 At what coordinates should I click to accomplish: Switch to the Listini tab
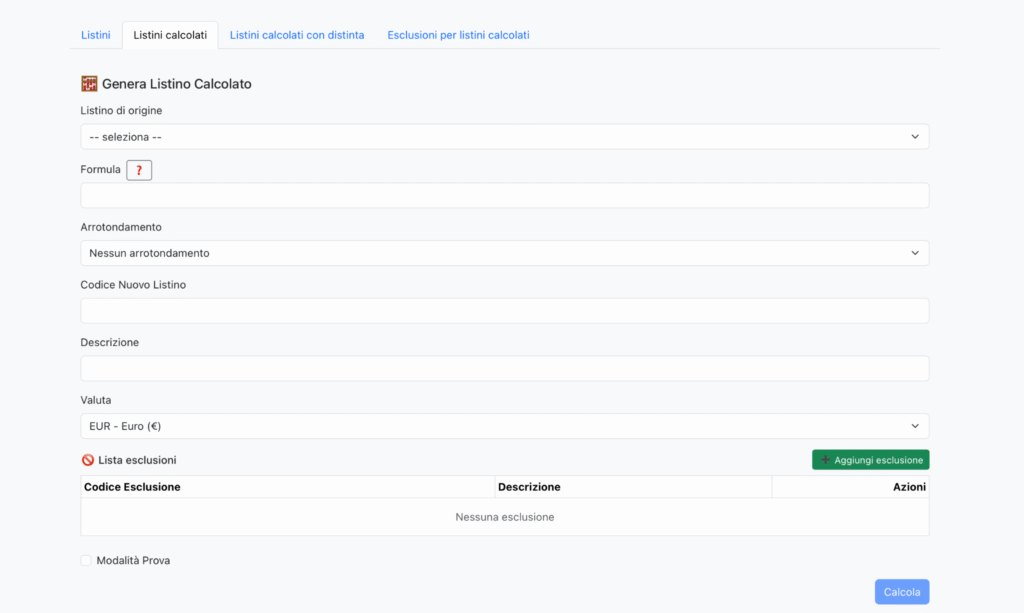pos(95,35)
